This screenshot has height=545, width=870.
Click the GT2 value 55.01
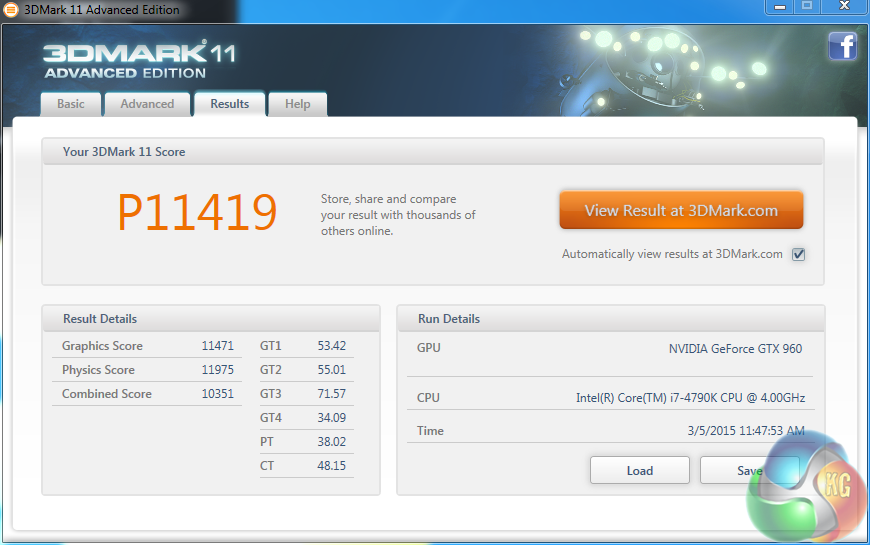point(332,370)
